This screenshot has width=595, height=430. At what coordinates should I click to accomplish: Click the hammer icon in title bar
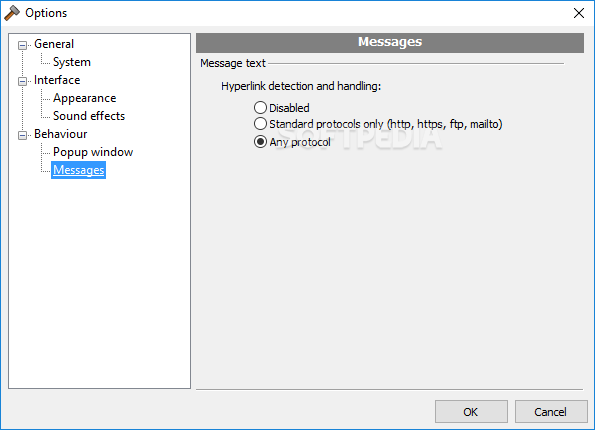(x=12, y=13)
